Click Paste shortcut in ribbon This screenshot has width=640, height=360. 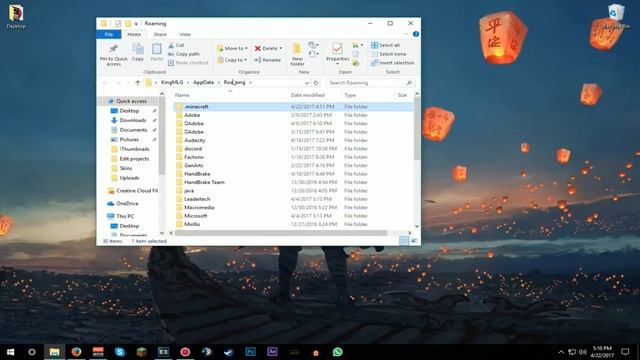(188, 63)
